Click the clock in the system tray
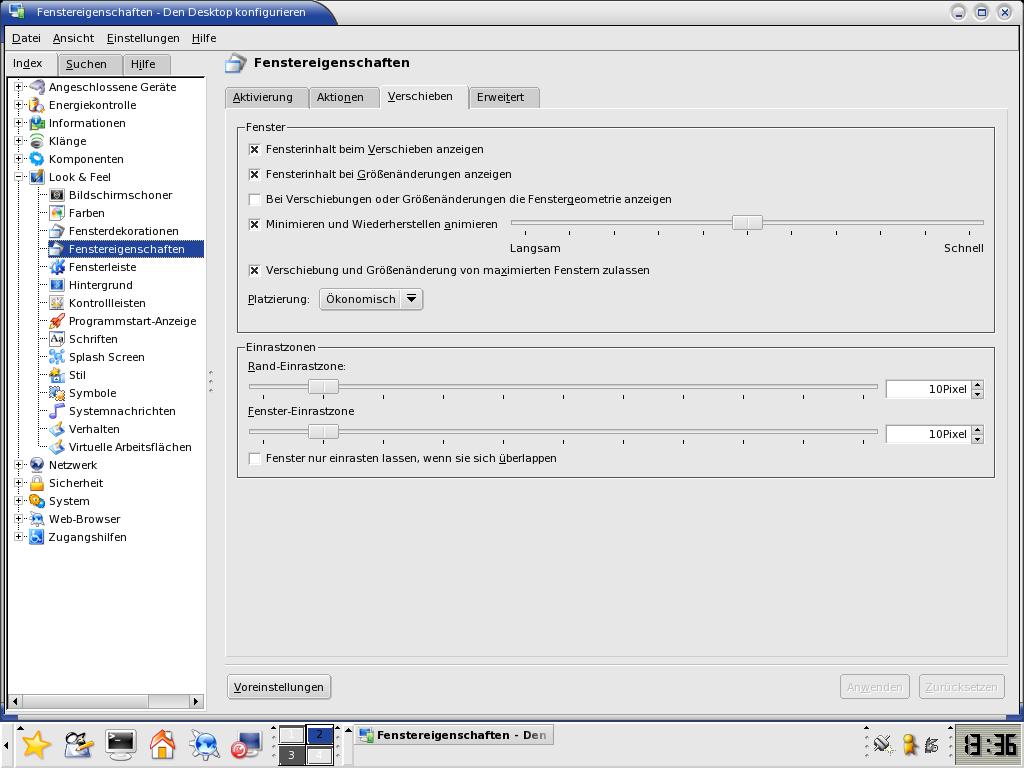The image size is (1024, 768). pos(989,745)
